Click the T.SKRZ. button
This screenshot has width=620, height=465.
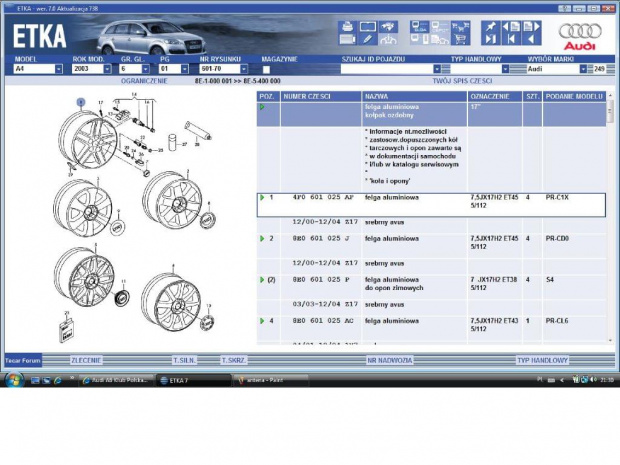click(234, 361)
